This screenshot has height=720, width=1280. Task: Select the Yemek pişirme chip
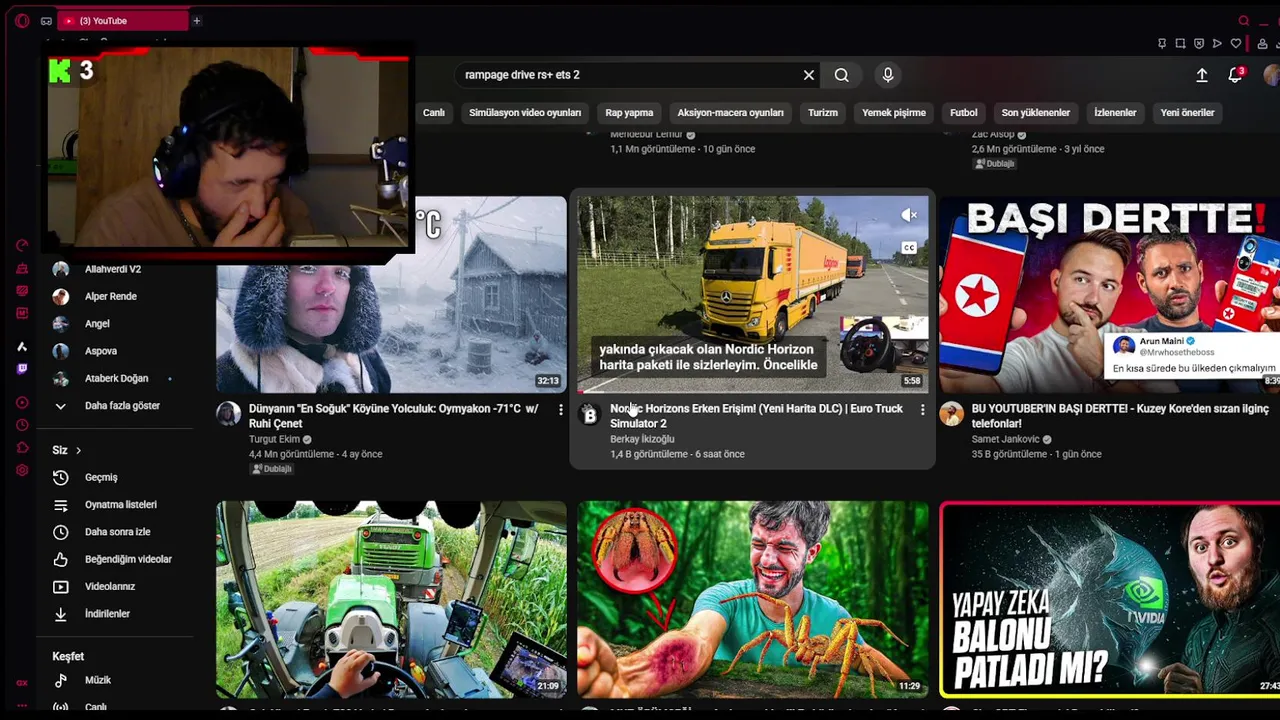coord(894,113)
